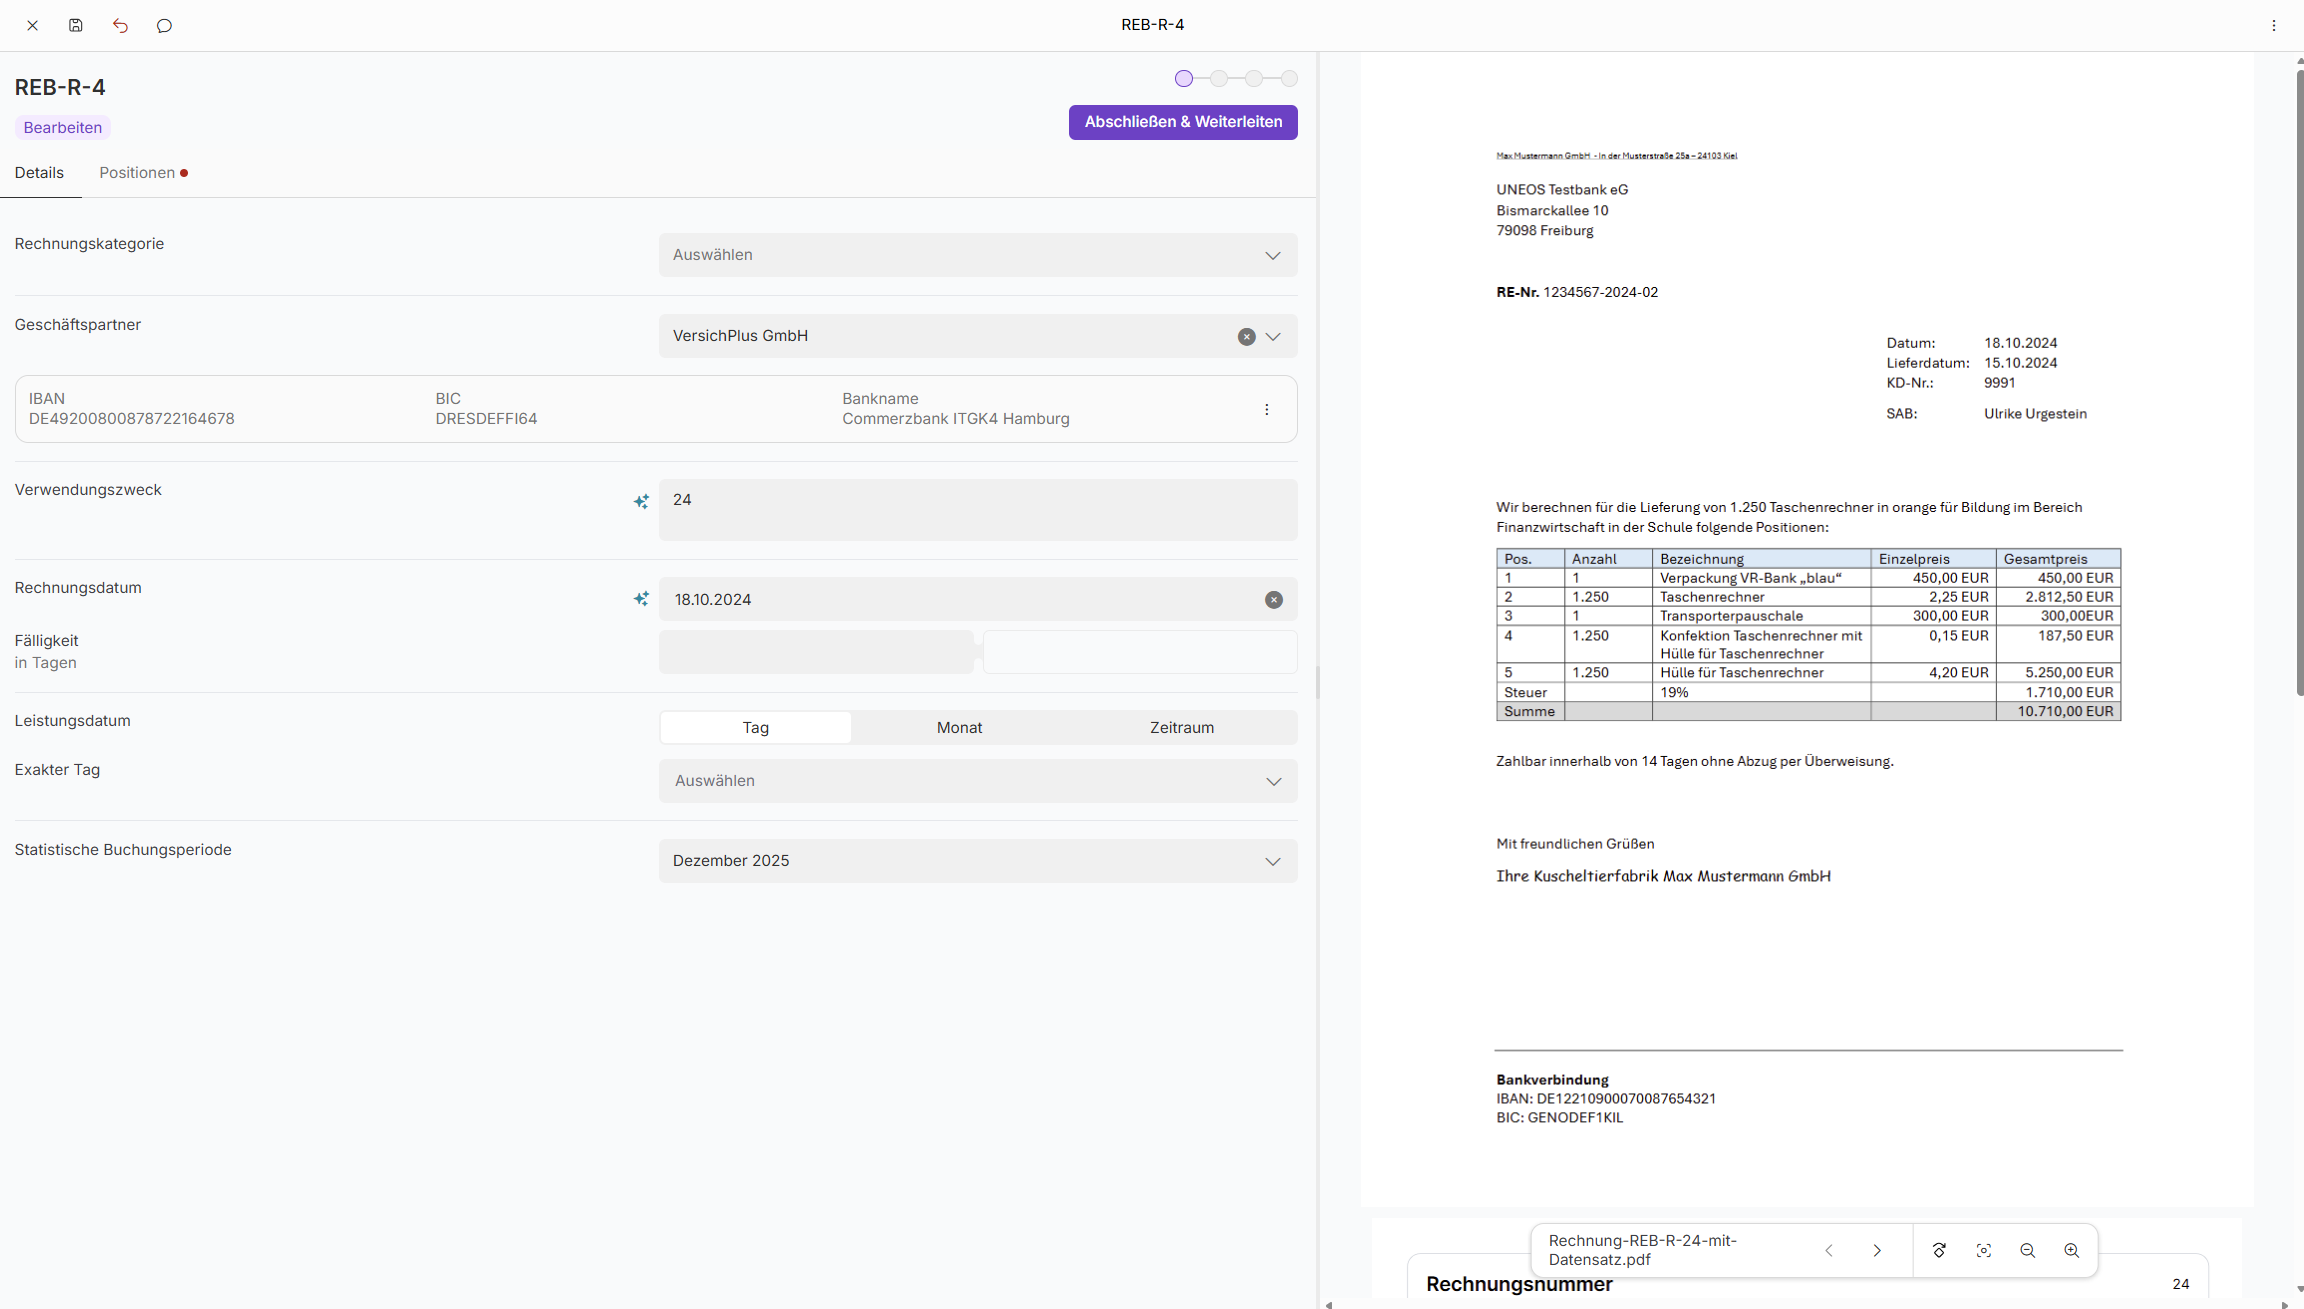Zoom in on the PDF preview

(x=2071, y=1250)
